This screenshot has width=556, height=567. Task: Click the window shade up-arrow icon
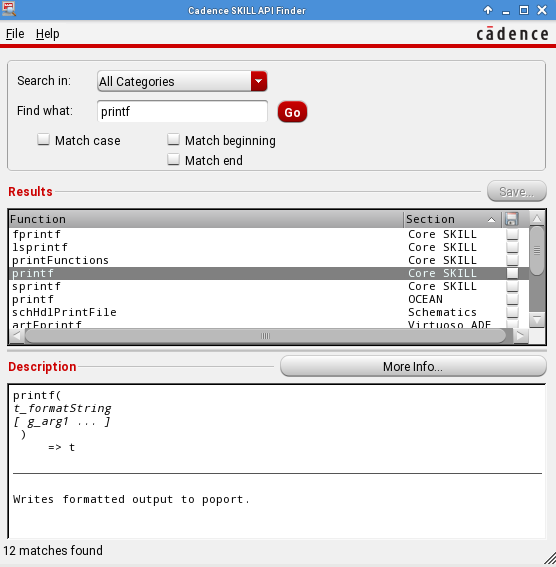[488, 10]
